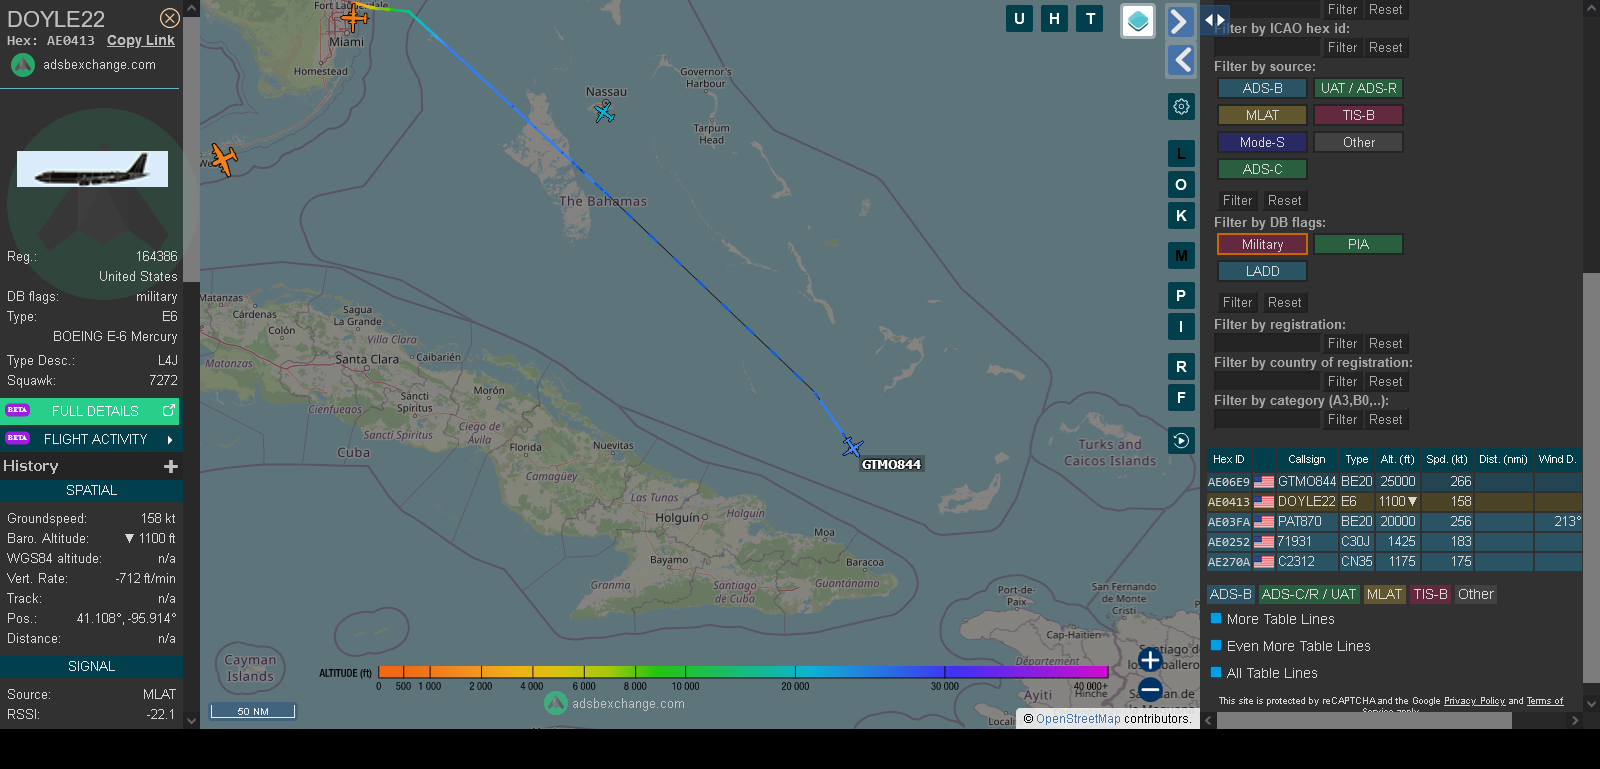Toggle ADS-C source filter
The image size is (1600, 769).
tap(1262, 169)
